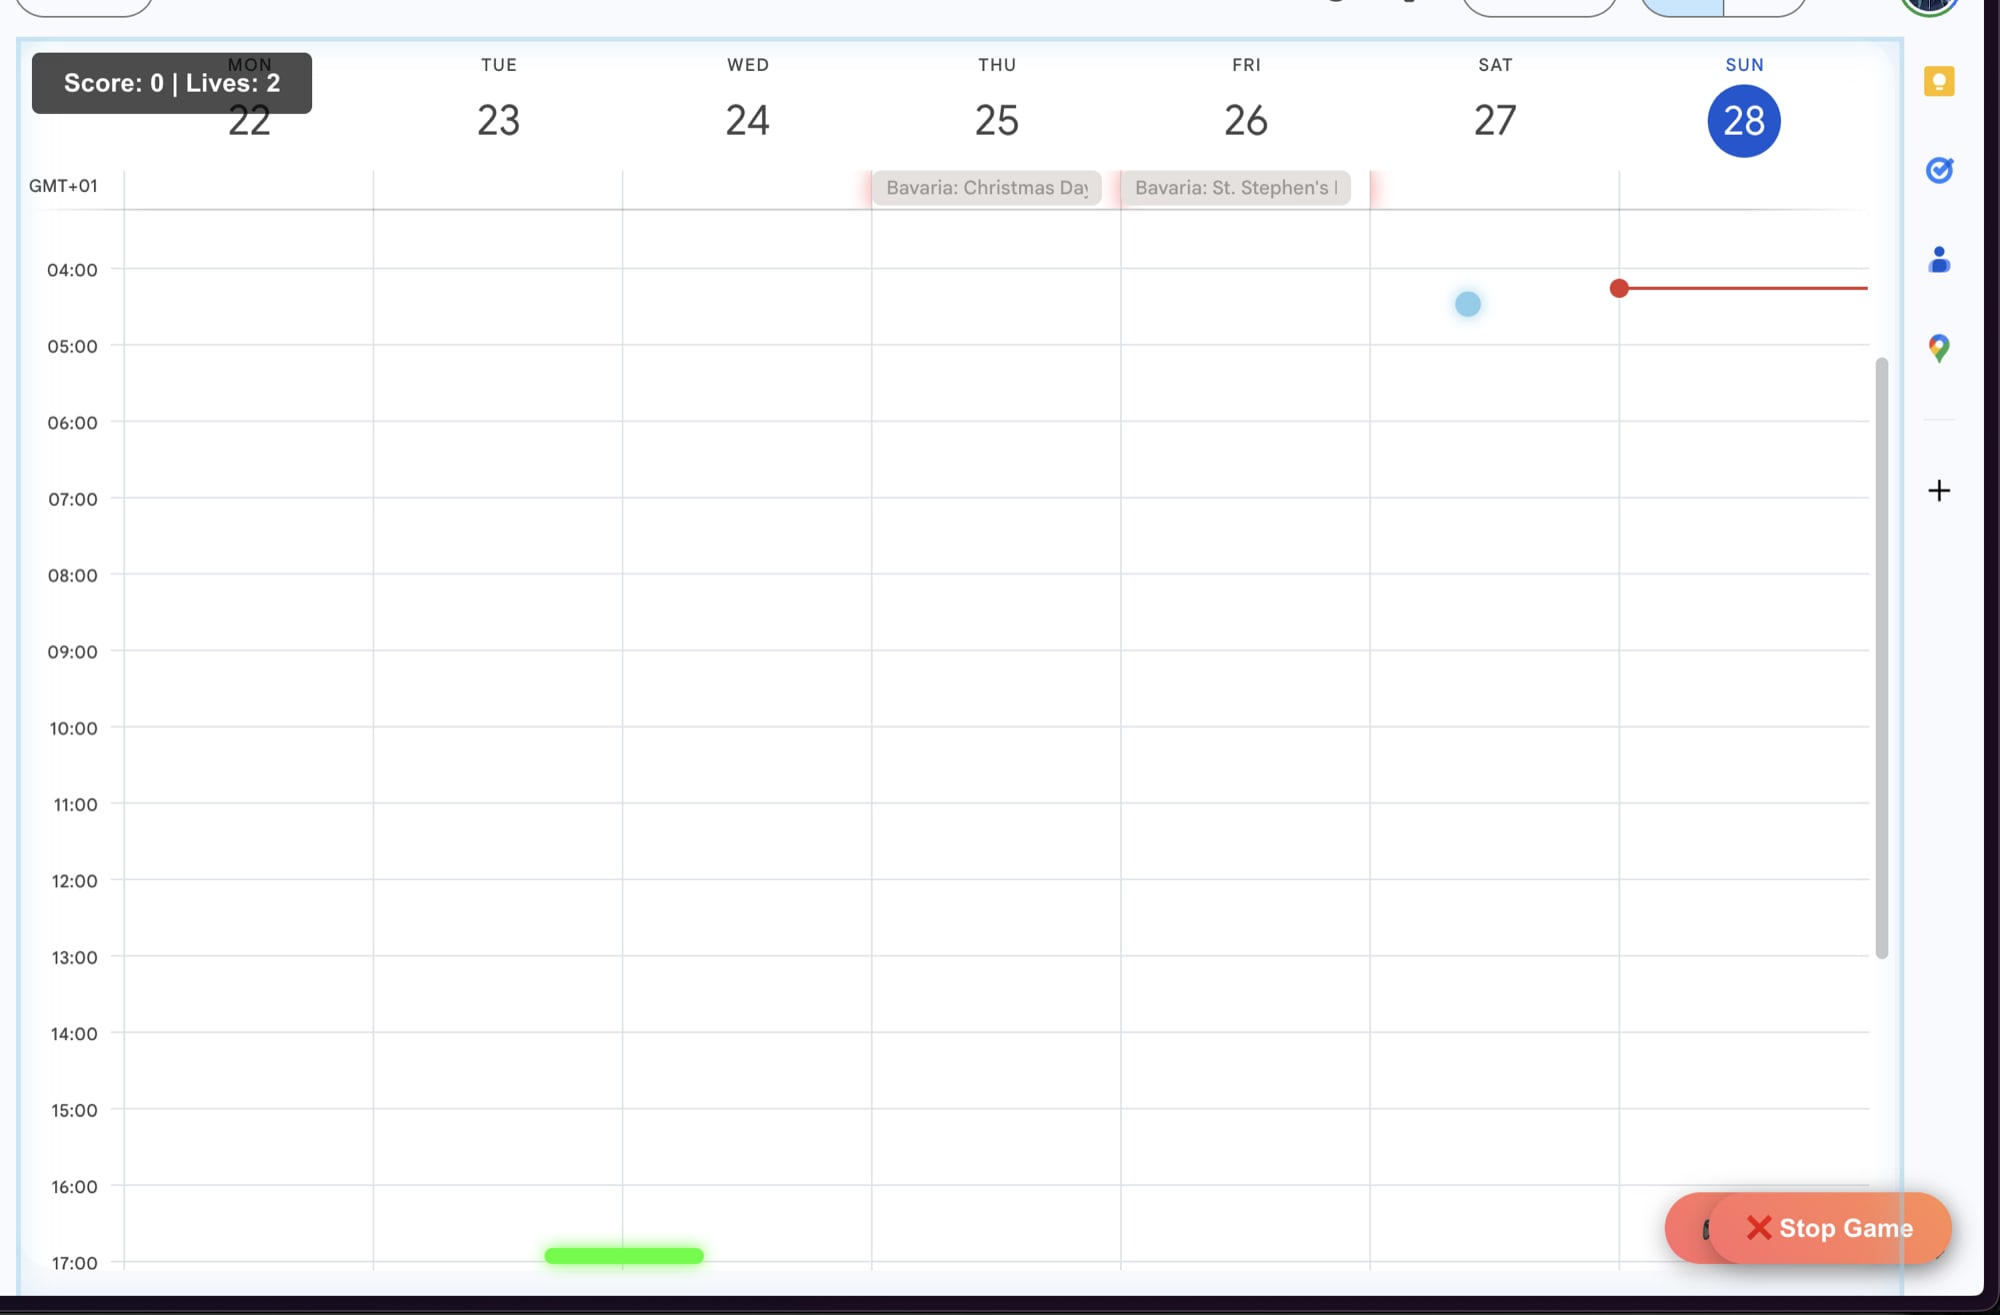
Task: Click the green game paddle
Action: [623, 1256]
